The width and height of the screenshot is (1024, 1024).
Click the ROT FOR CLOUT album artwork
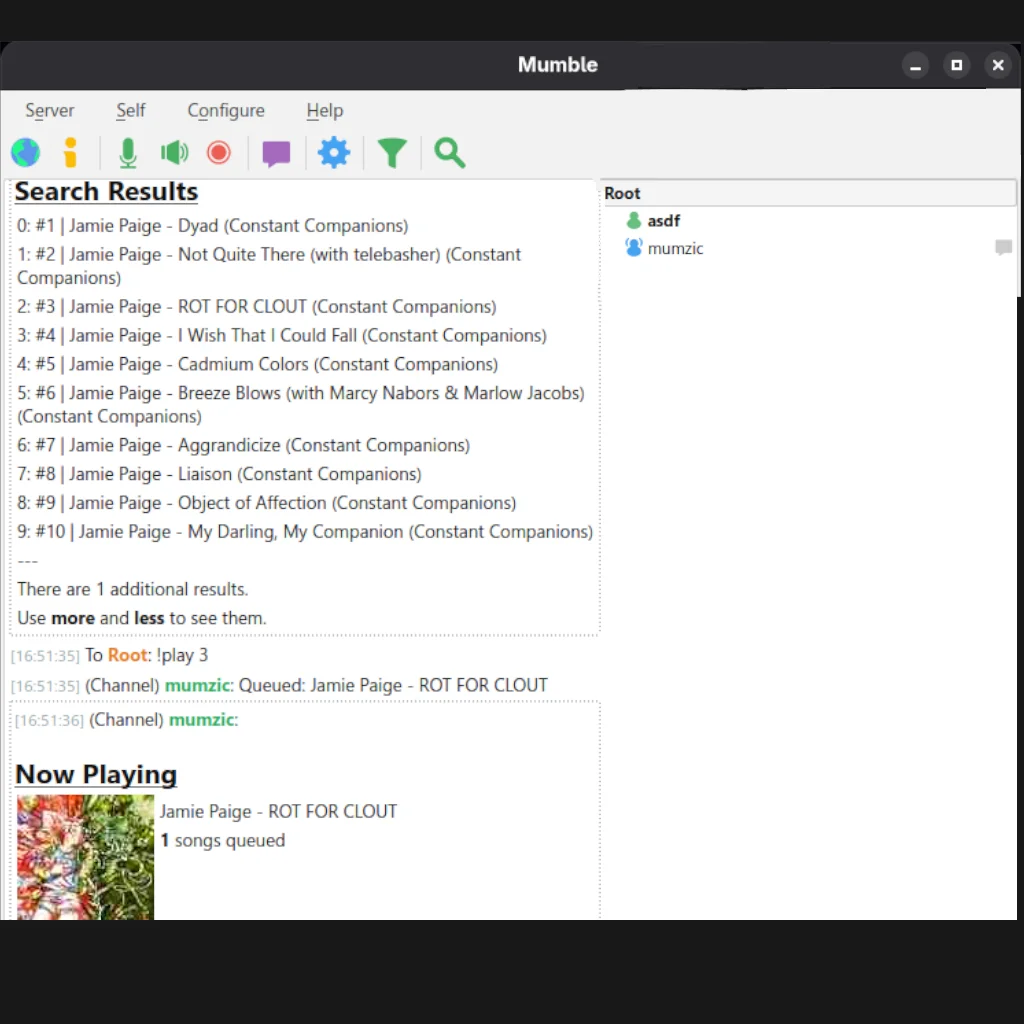85,858
